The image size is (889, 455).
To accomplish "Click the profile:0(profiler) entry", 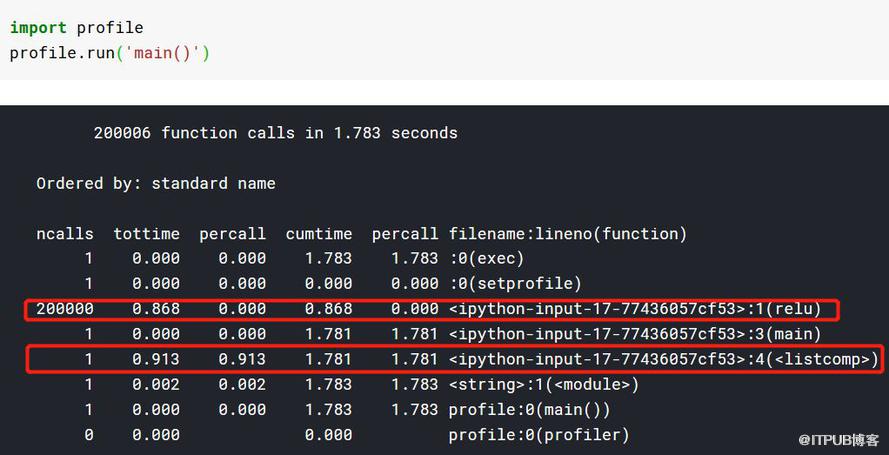I will (x=539, y=435).
